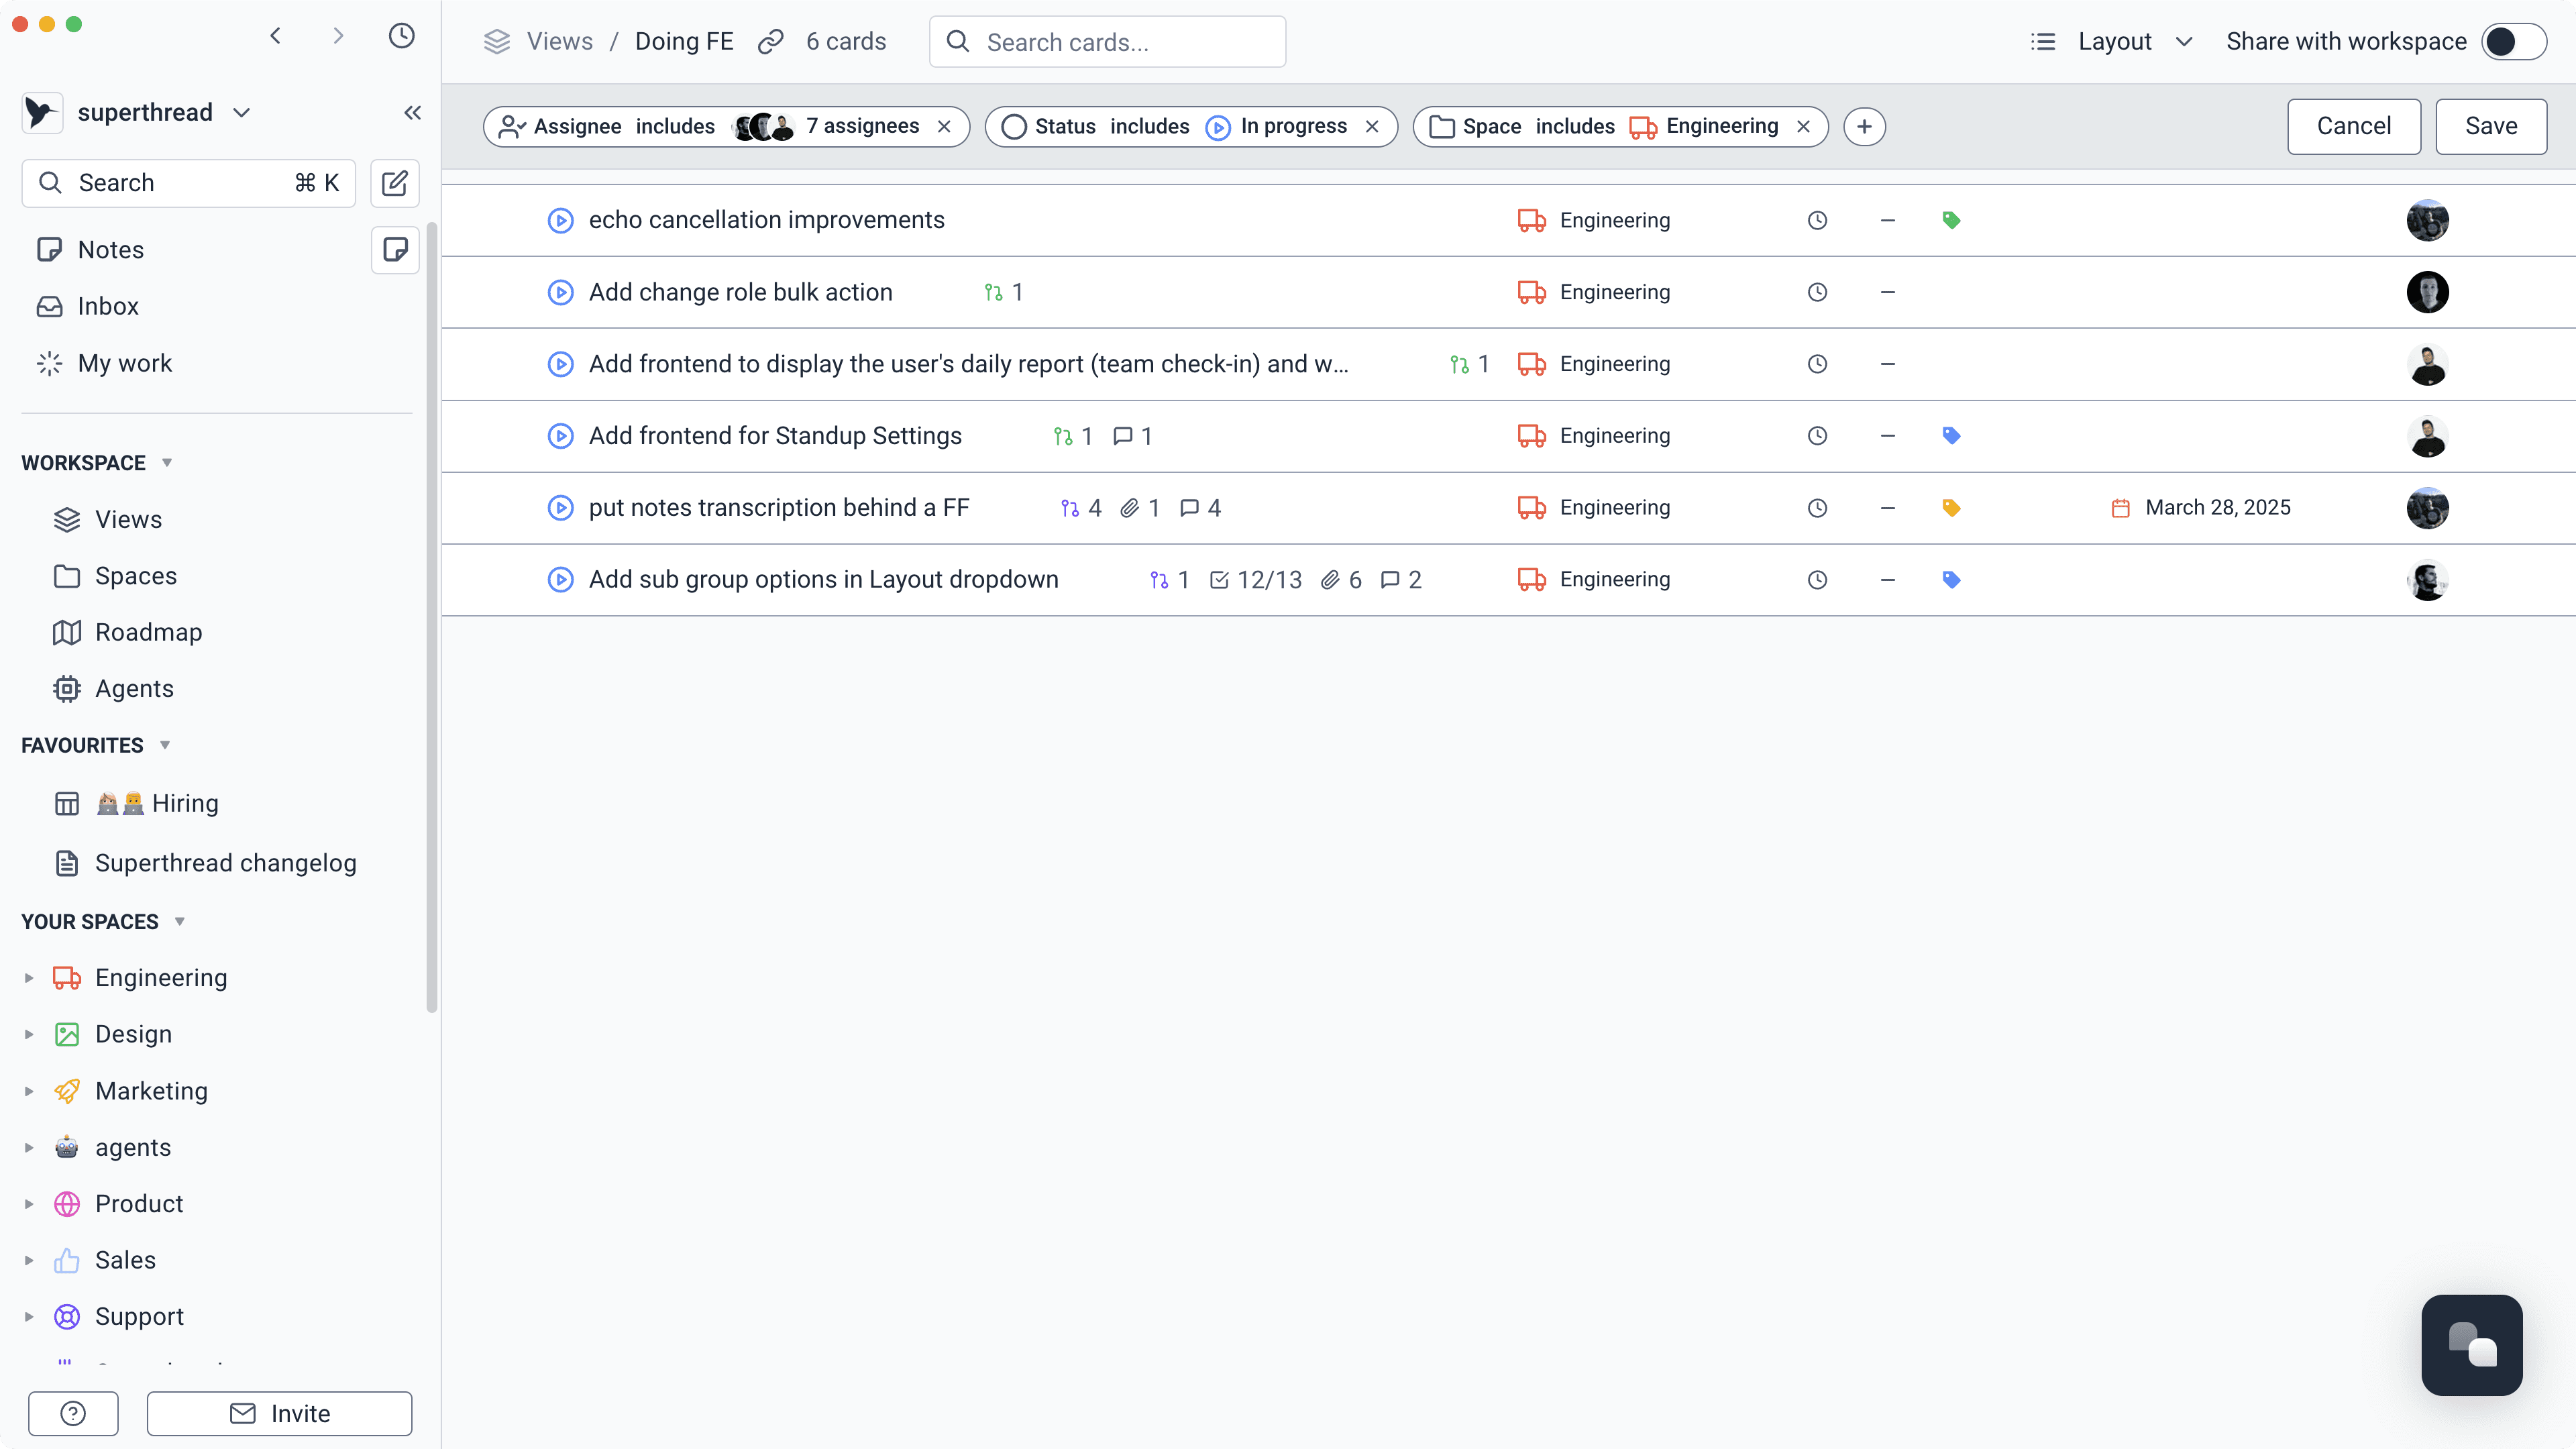Screen dimensions: 2576x1449
Task: Click status icon of echo cancellation improvements
Action: click(x=561, y=220)
